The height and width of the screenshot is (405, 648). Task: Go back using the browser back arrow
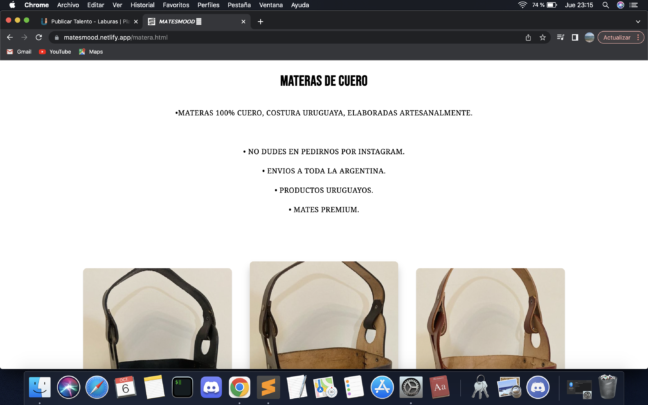click(10, 37)
